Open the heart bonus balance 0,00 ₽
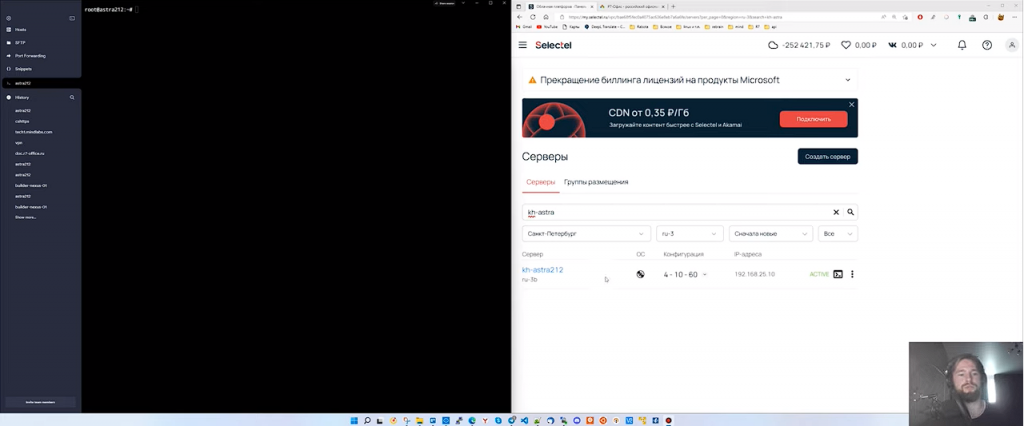The height and width of the screenshot is (426, 1024). 858,45
